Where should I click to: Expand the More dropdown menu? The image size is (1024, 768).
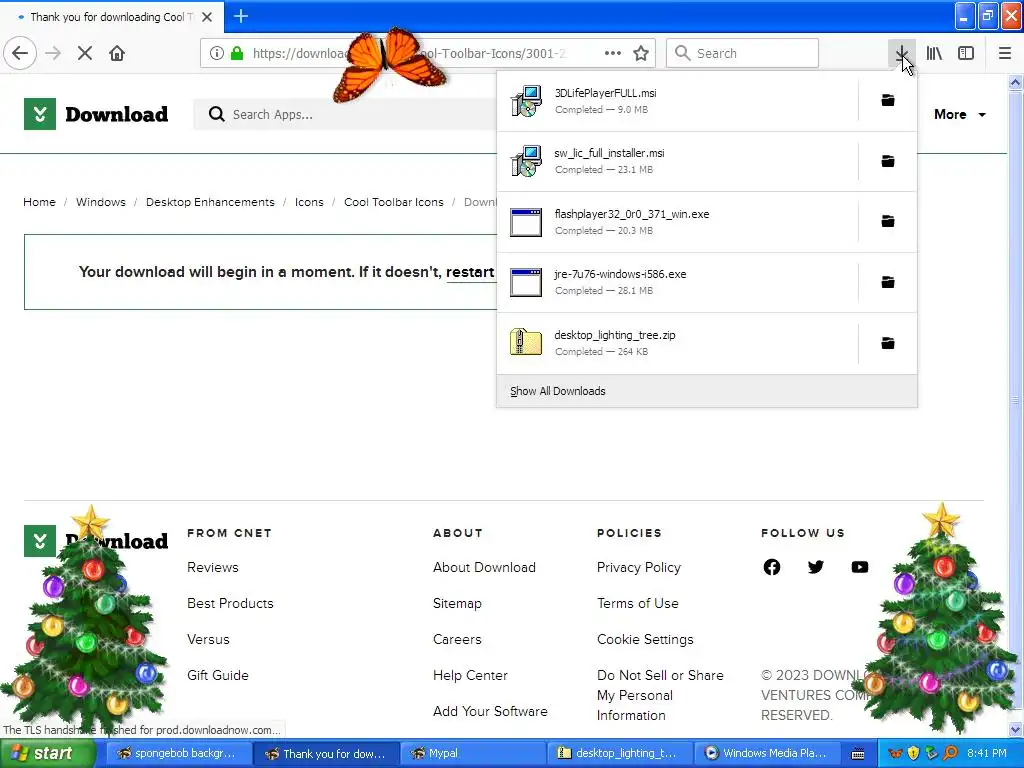[x=959, y=114]
